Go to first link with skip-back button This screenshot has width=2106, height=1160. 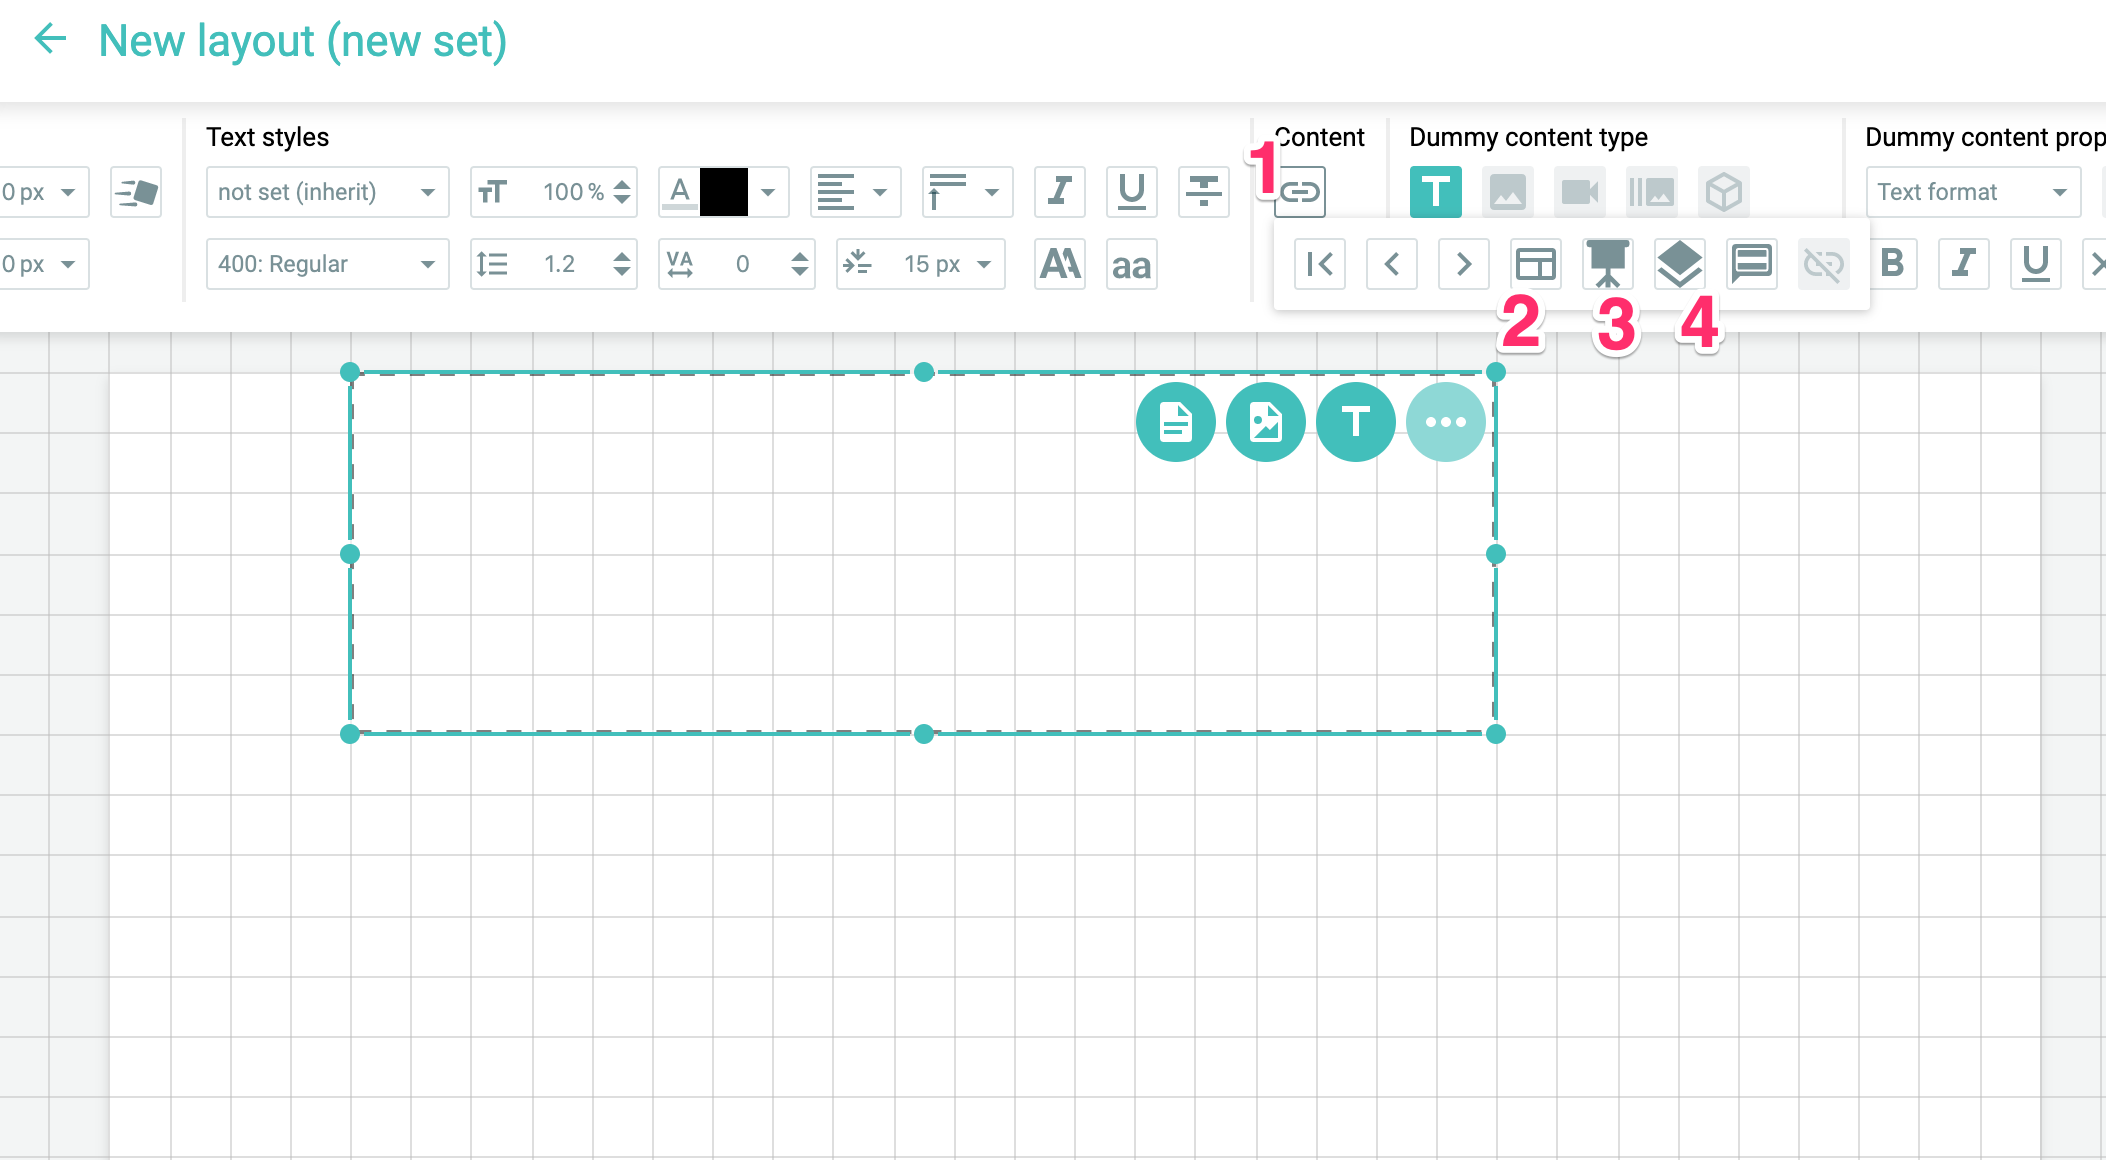[1319, 264]
